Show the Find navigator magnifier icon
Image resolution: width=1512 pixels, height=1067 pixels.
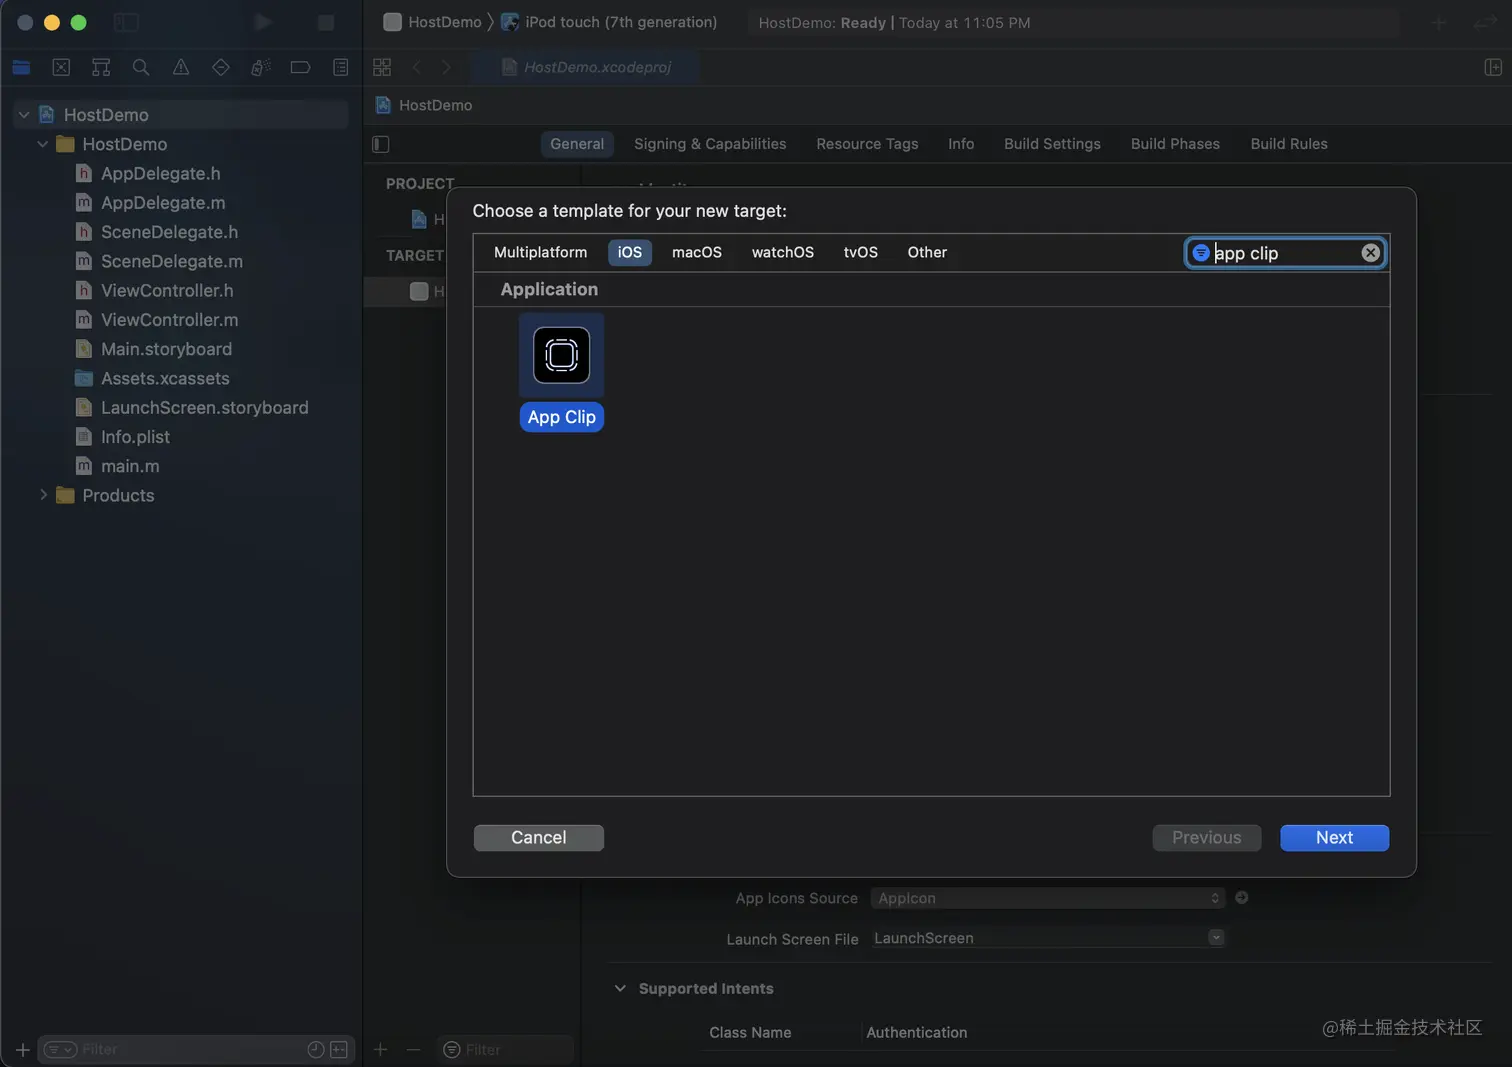141,67
